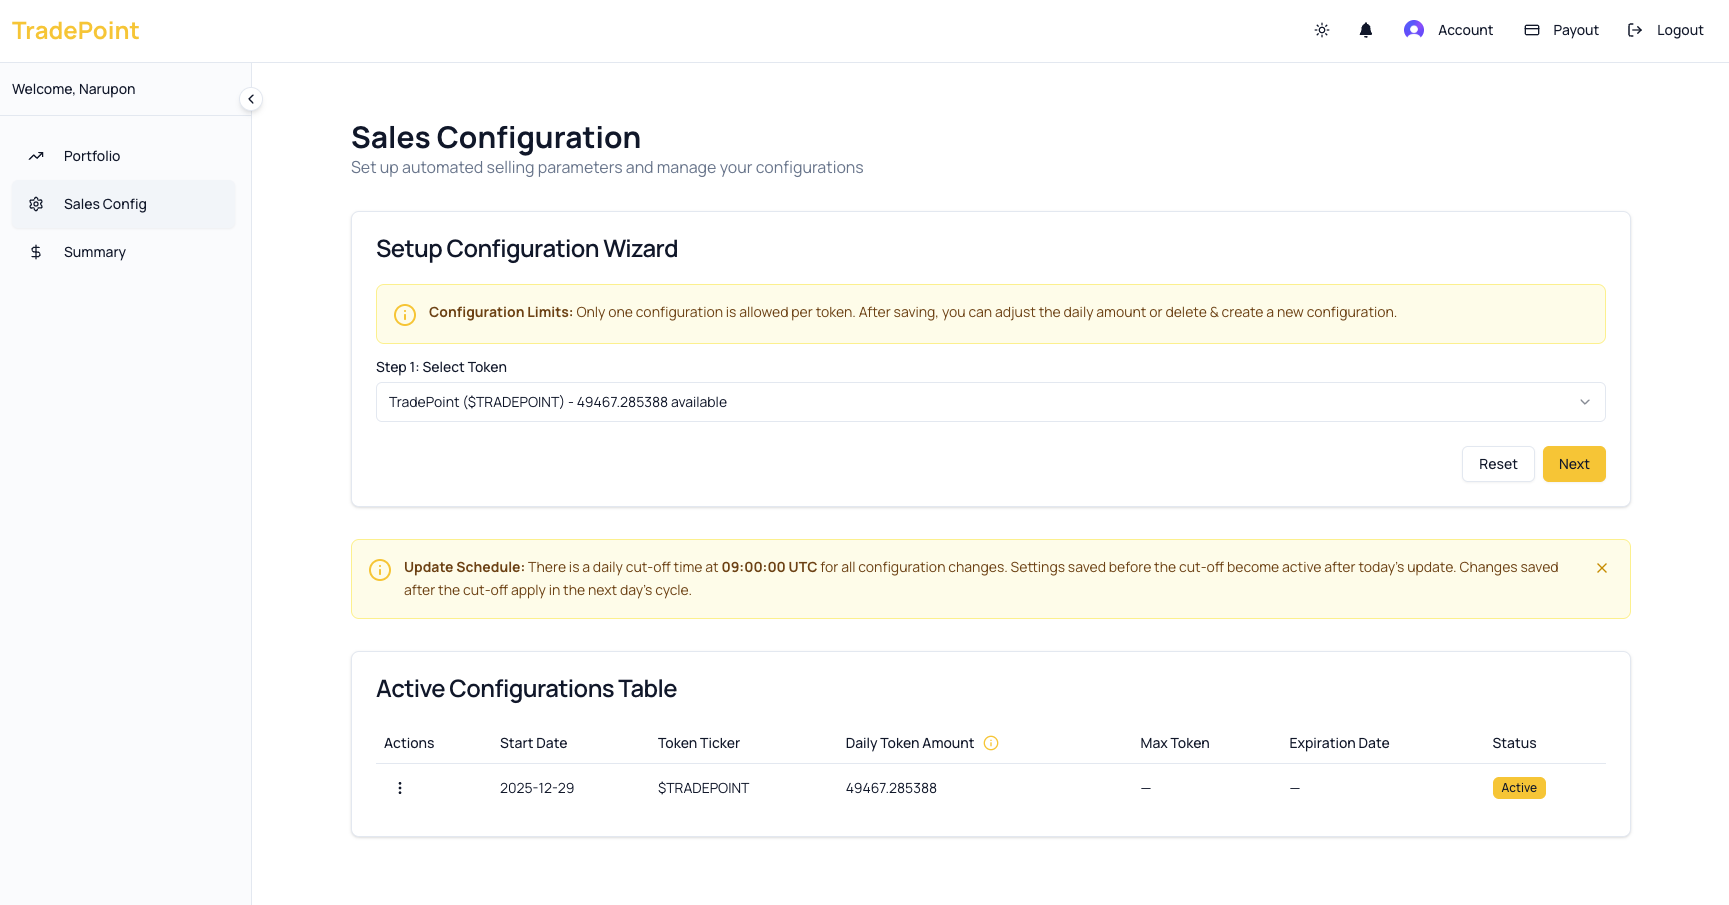The image size is (1729, 905).
Task: Click the Account avatar icon
Action: [x=1413, y=29]
